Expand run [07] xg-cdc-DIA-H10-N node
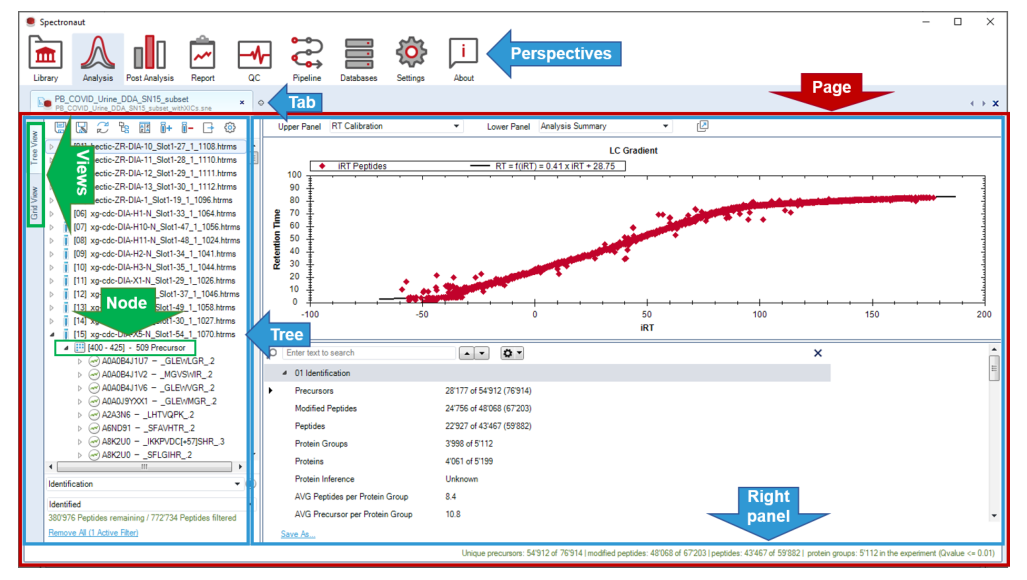The image size is (1027, 580). [52, 227]
